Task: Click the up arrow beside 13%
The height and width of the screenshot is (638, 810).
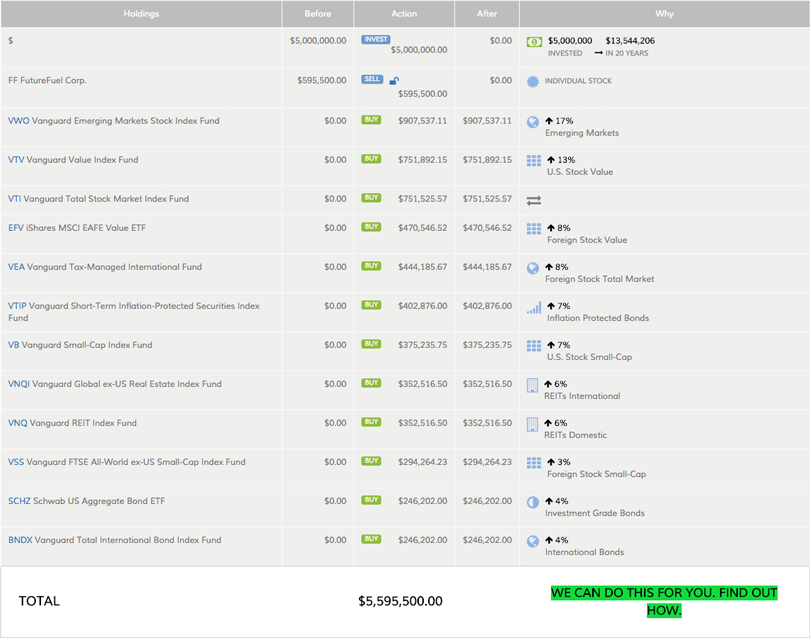Action: click(551, 160)
